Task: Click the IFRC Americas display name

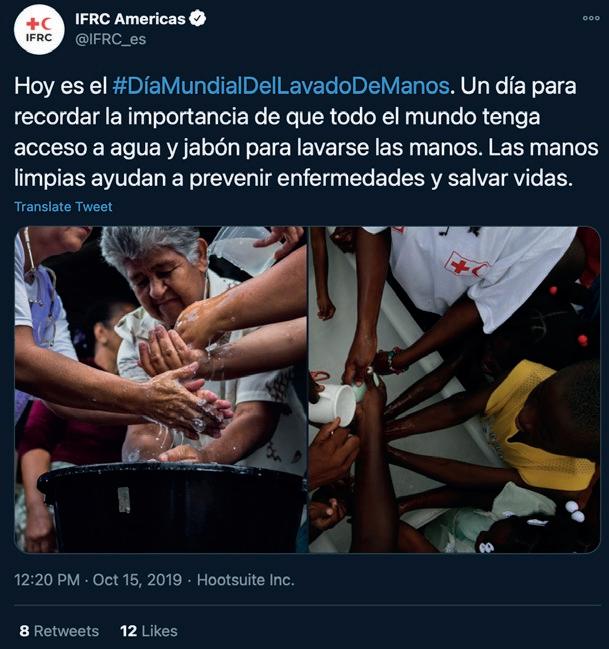Action: pyautogui.click(x=130, y=19)
